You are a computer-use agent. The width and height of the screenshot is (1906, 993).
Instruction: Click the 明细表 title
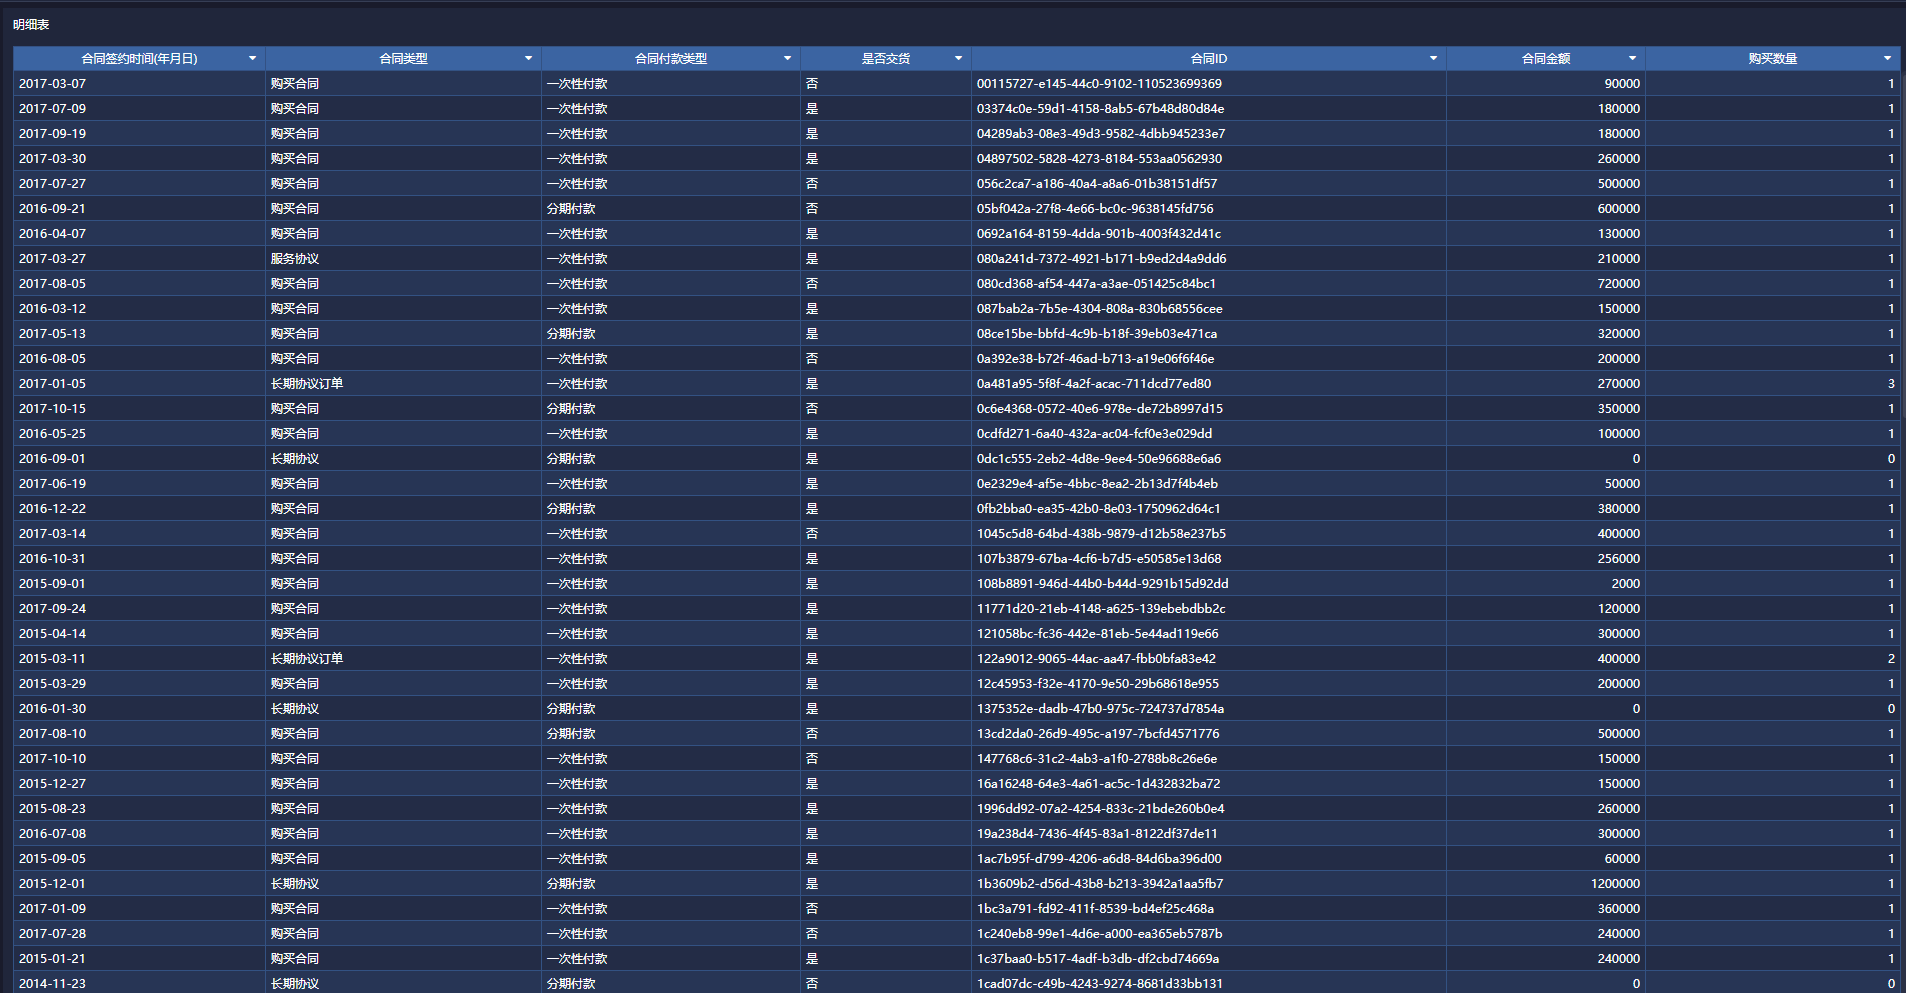pos(31,25)
